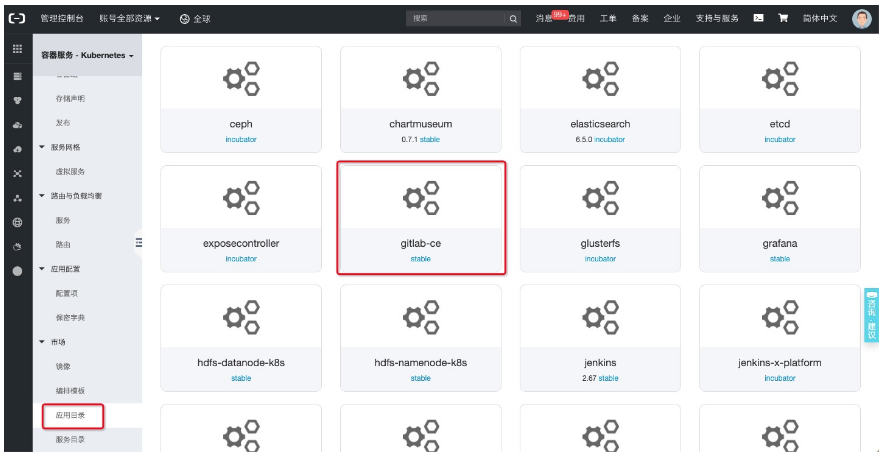
Task: Select 镜像 in the sidebar
Action: click(63, 366)
